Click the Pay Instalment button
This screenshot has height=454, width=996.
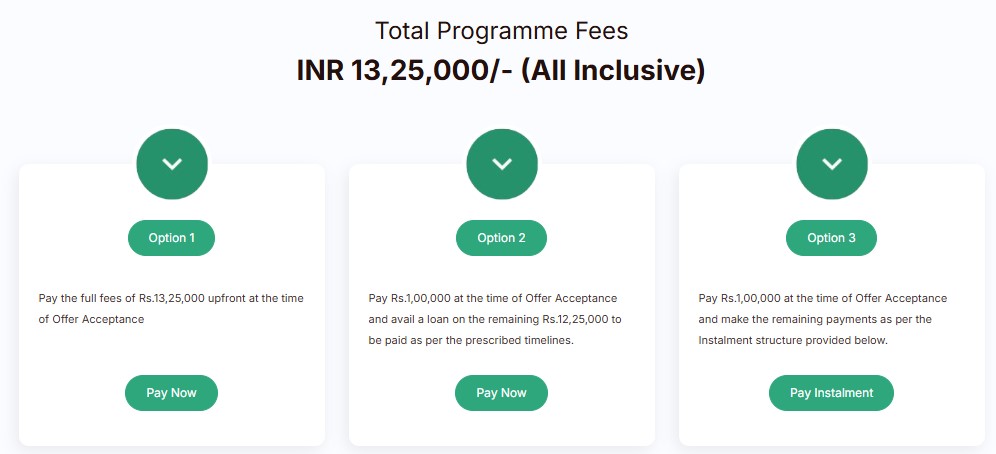click(831, 393)
